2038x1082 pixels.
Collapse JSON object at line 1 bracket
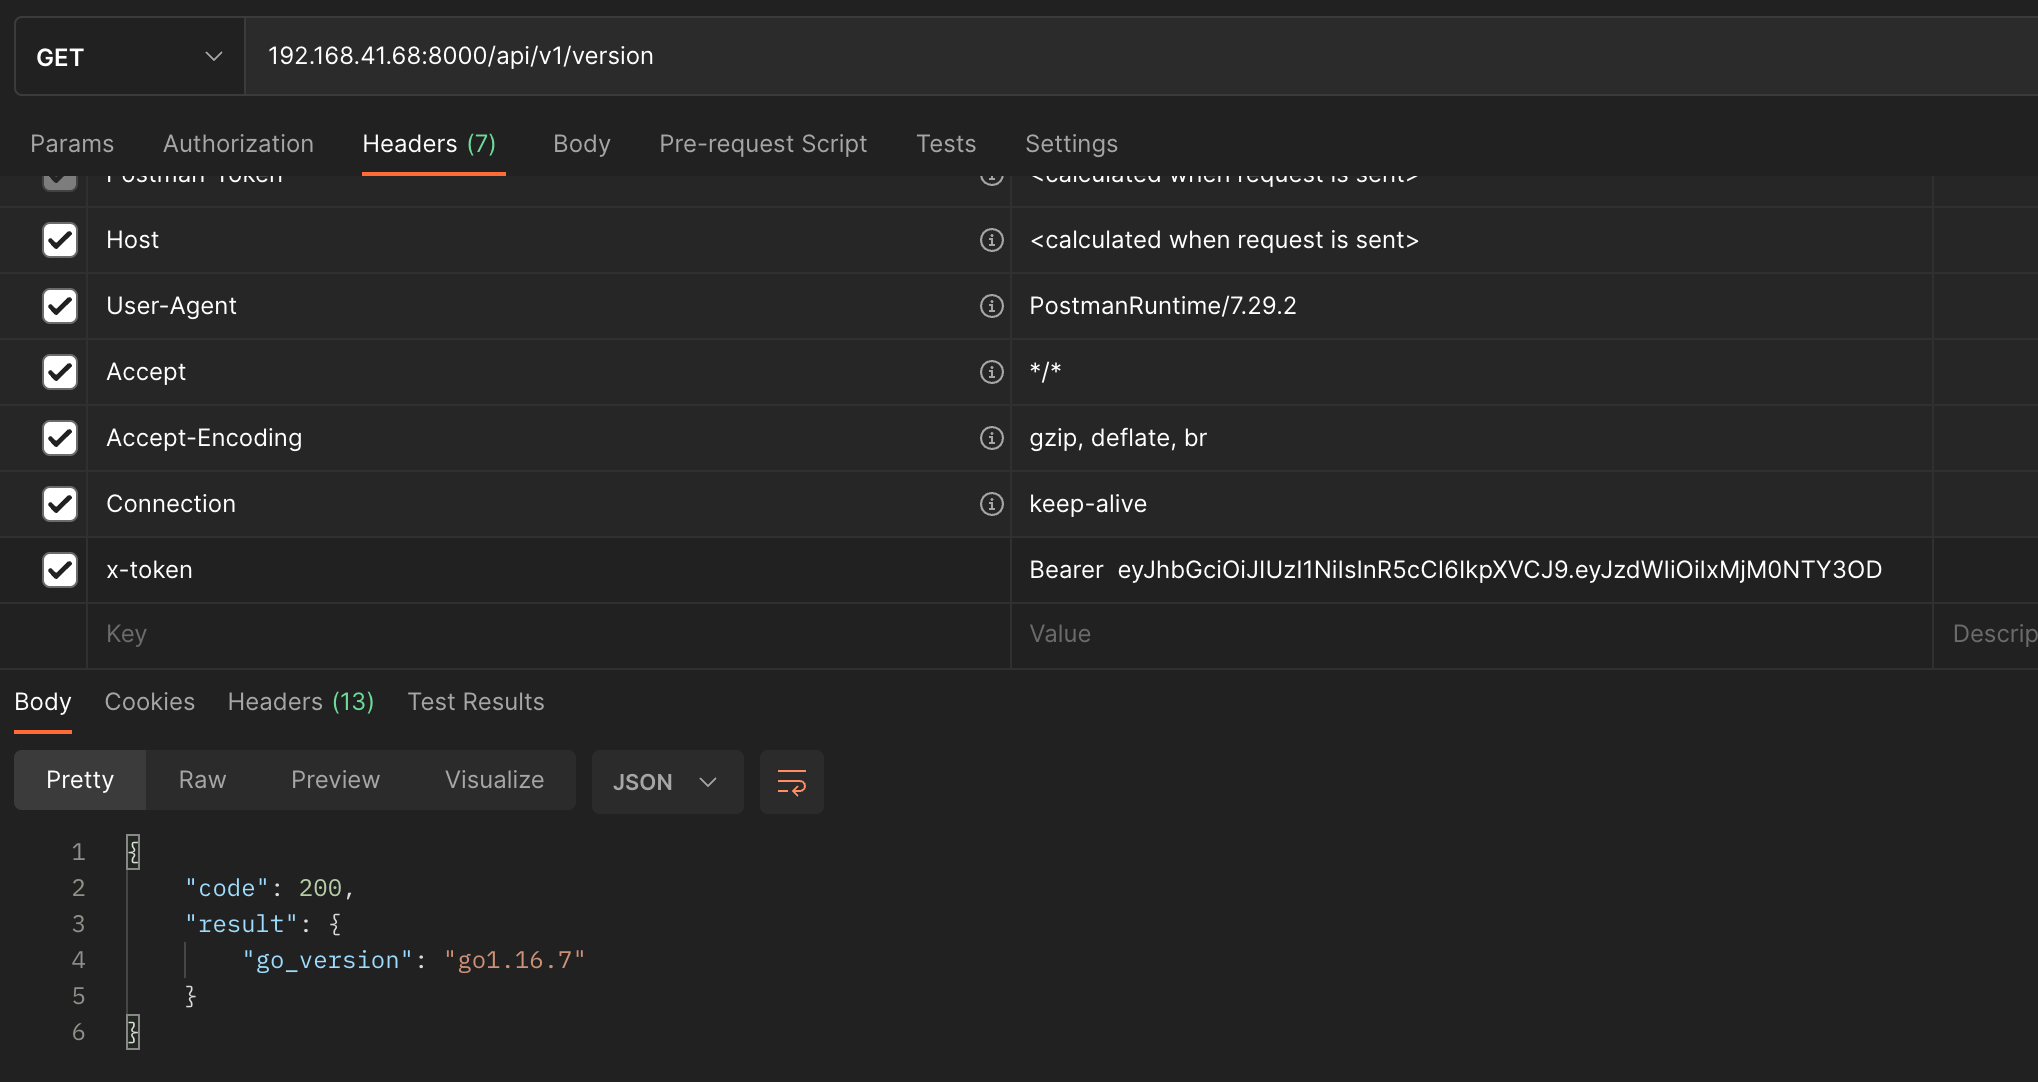133,852
